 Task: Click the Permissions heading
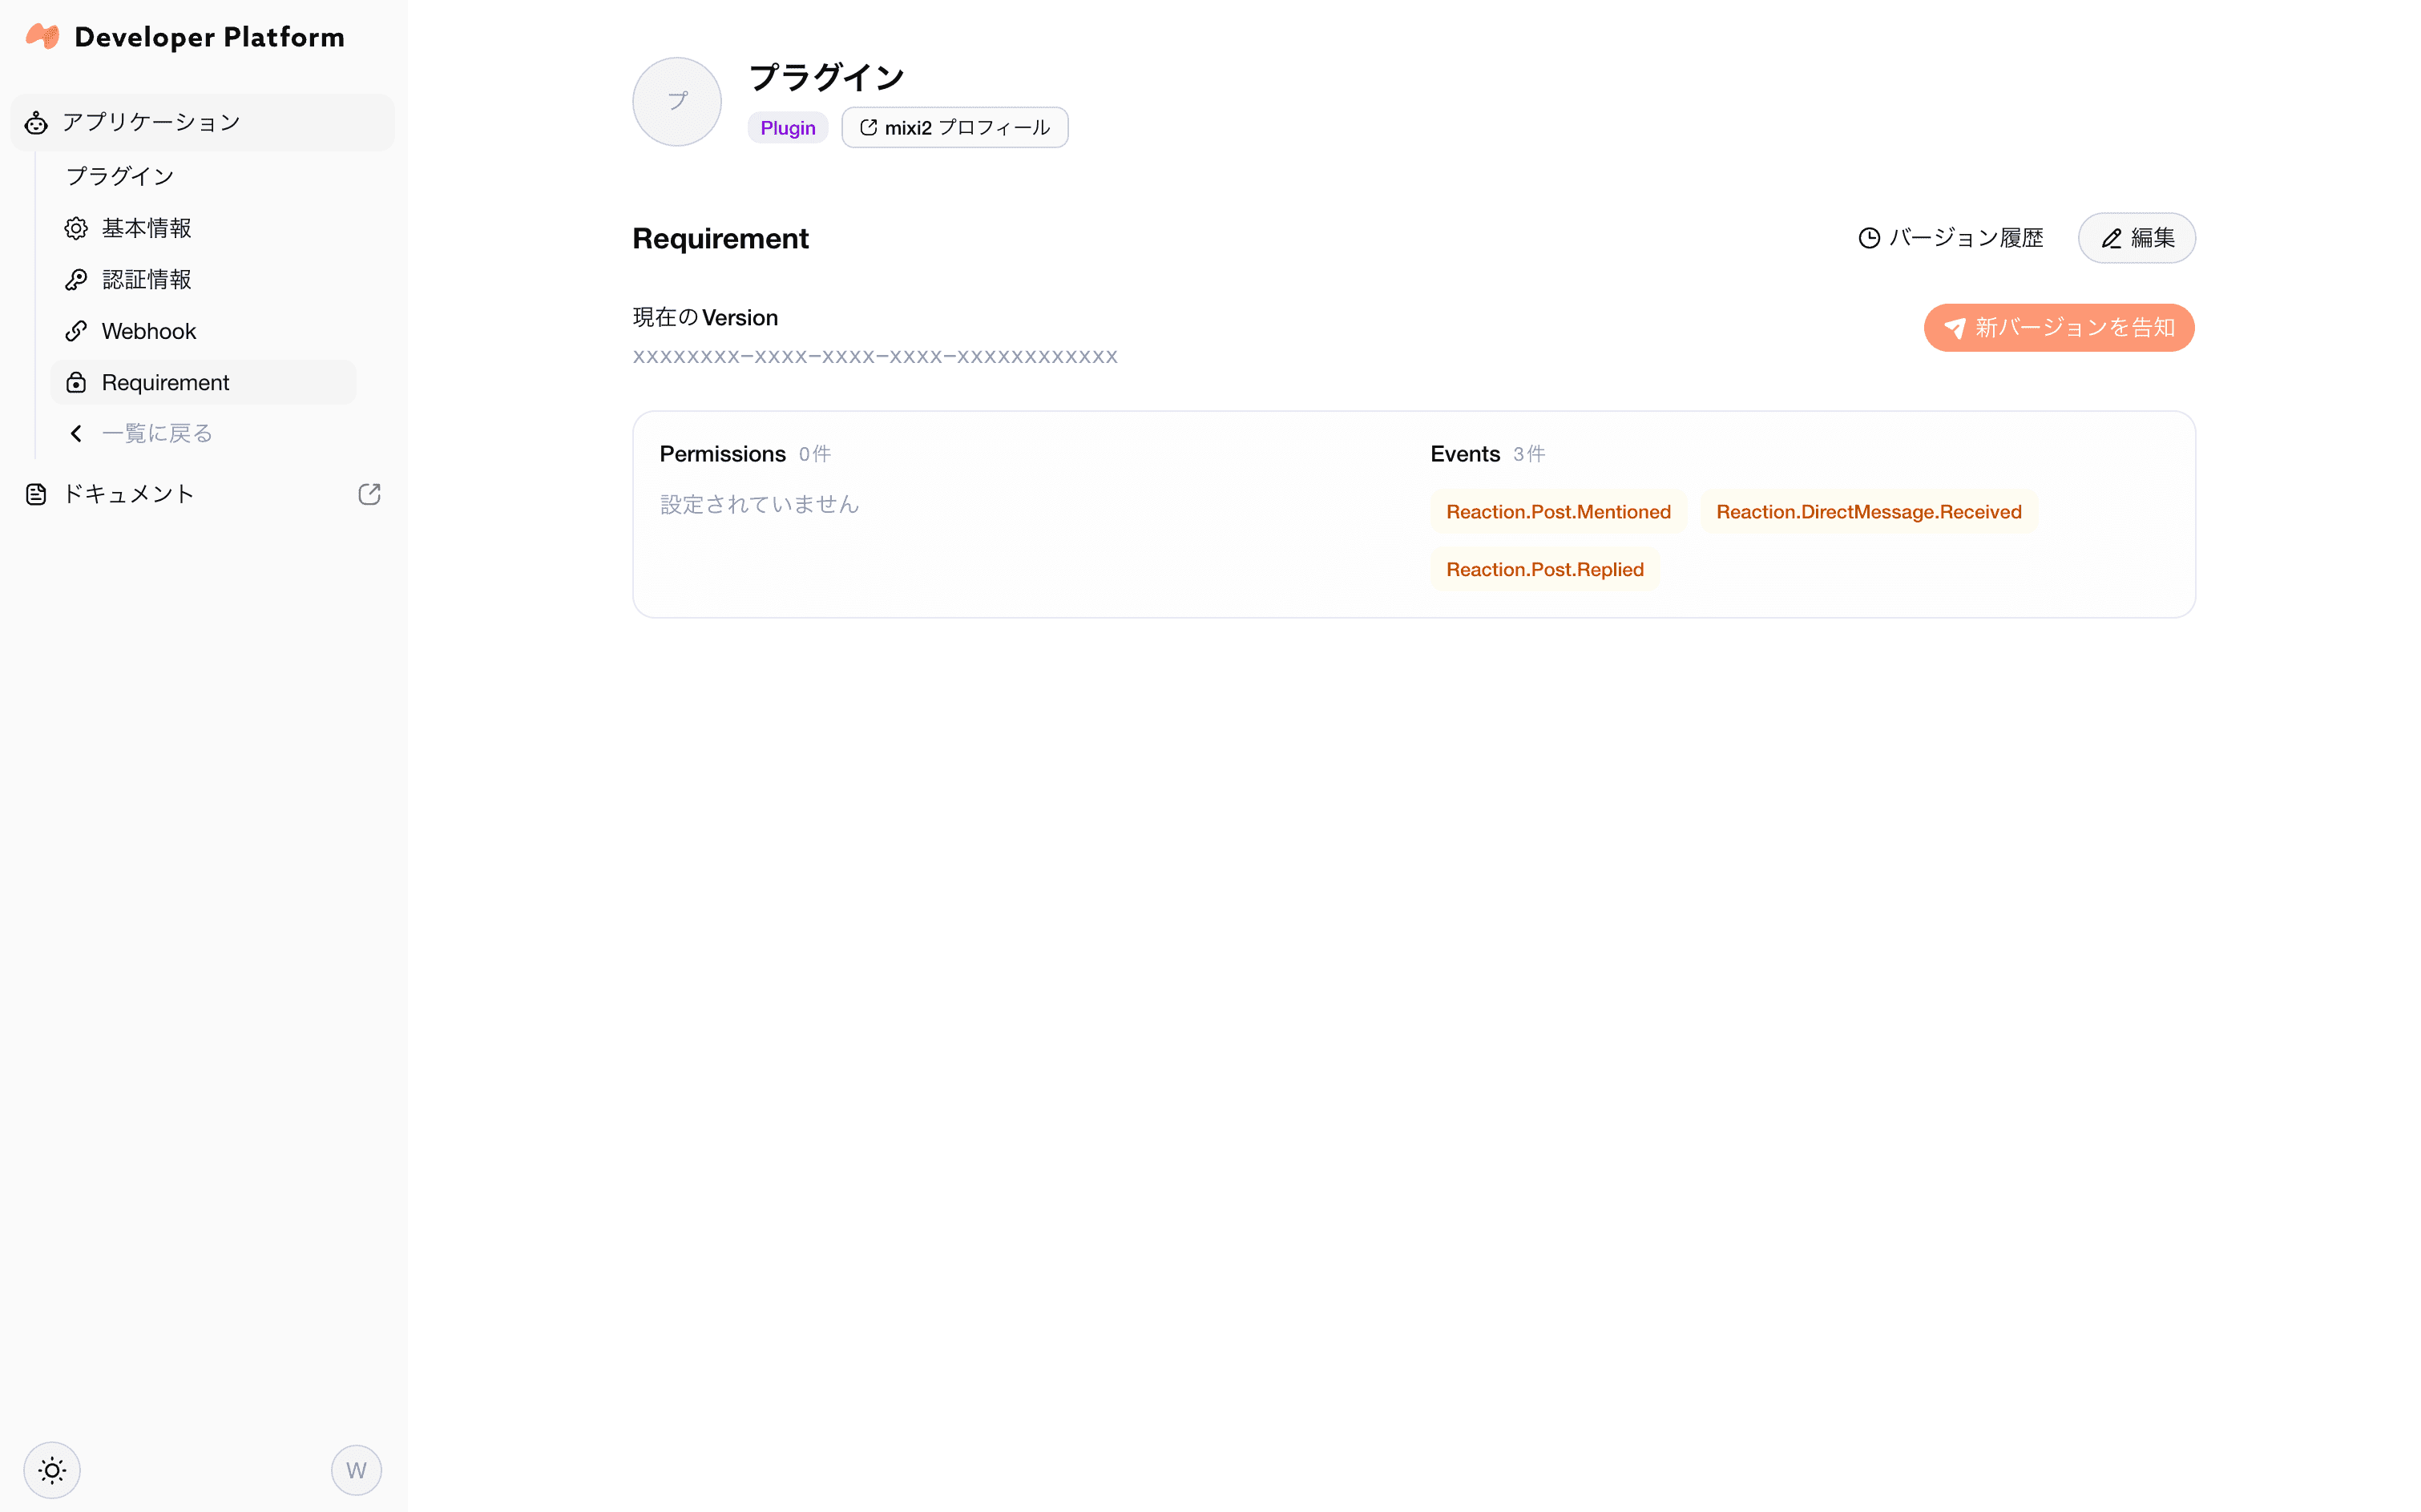click(x=722, y=454)
